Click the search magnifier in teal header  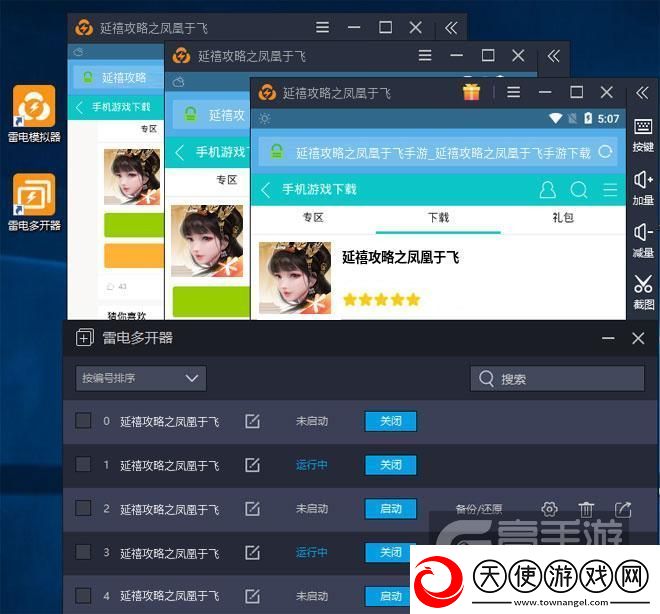578,190
